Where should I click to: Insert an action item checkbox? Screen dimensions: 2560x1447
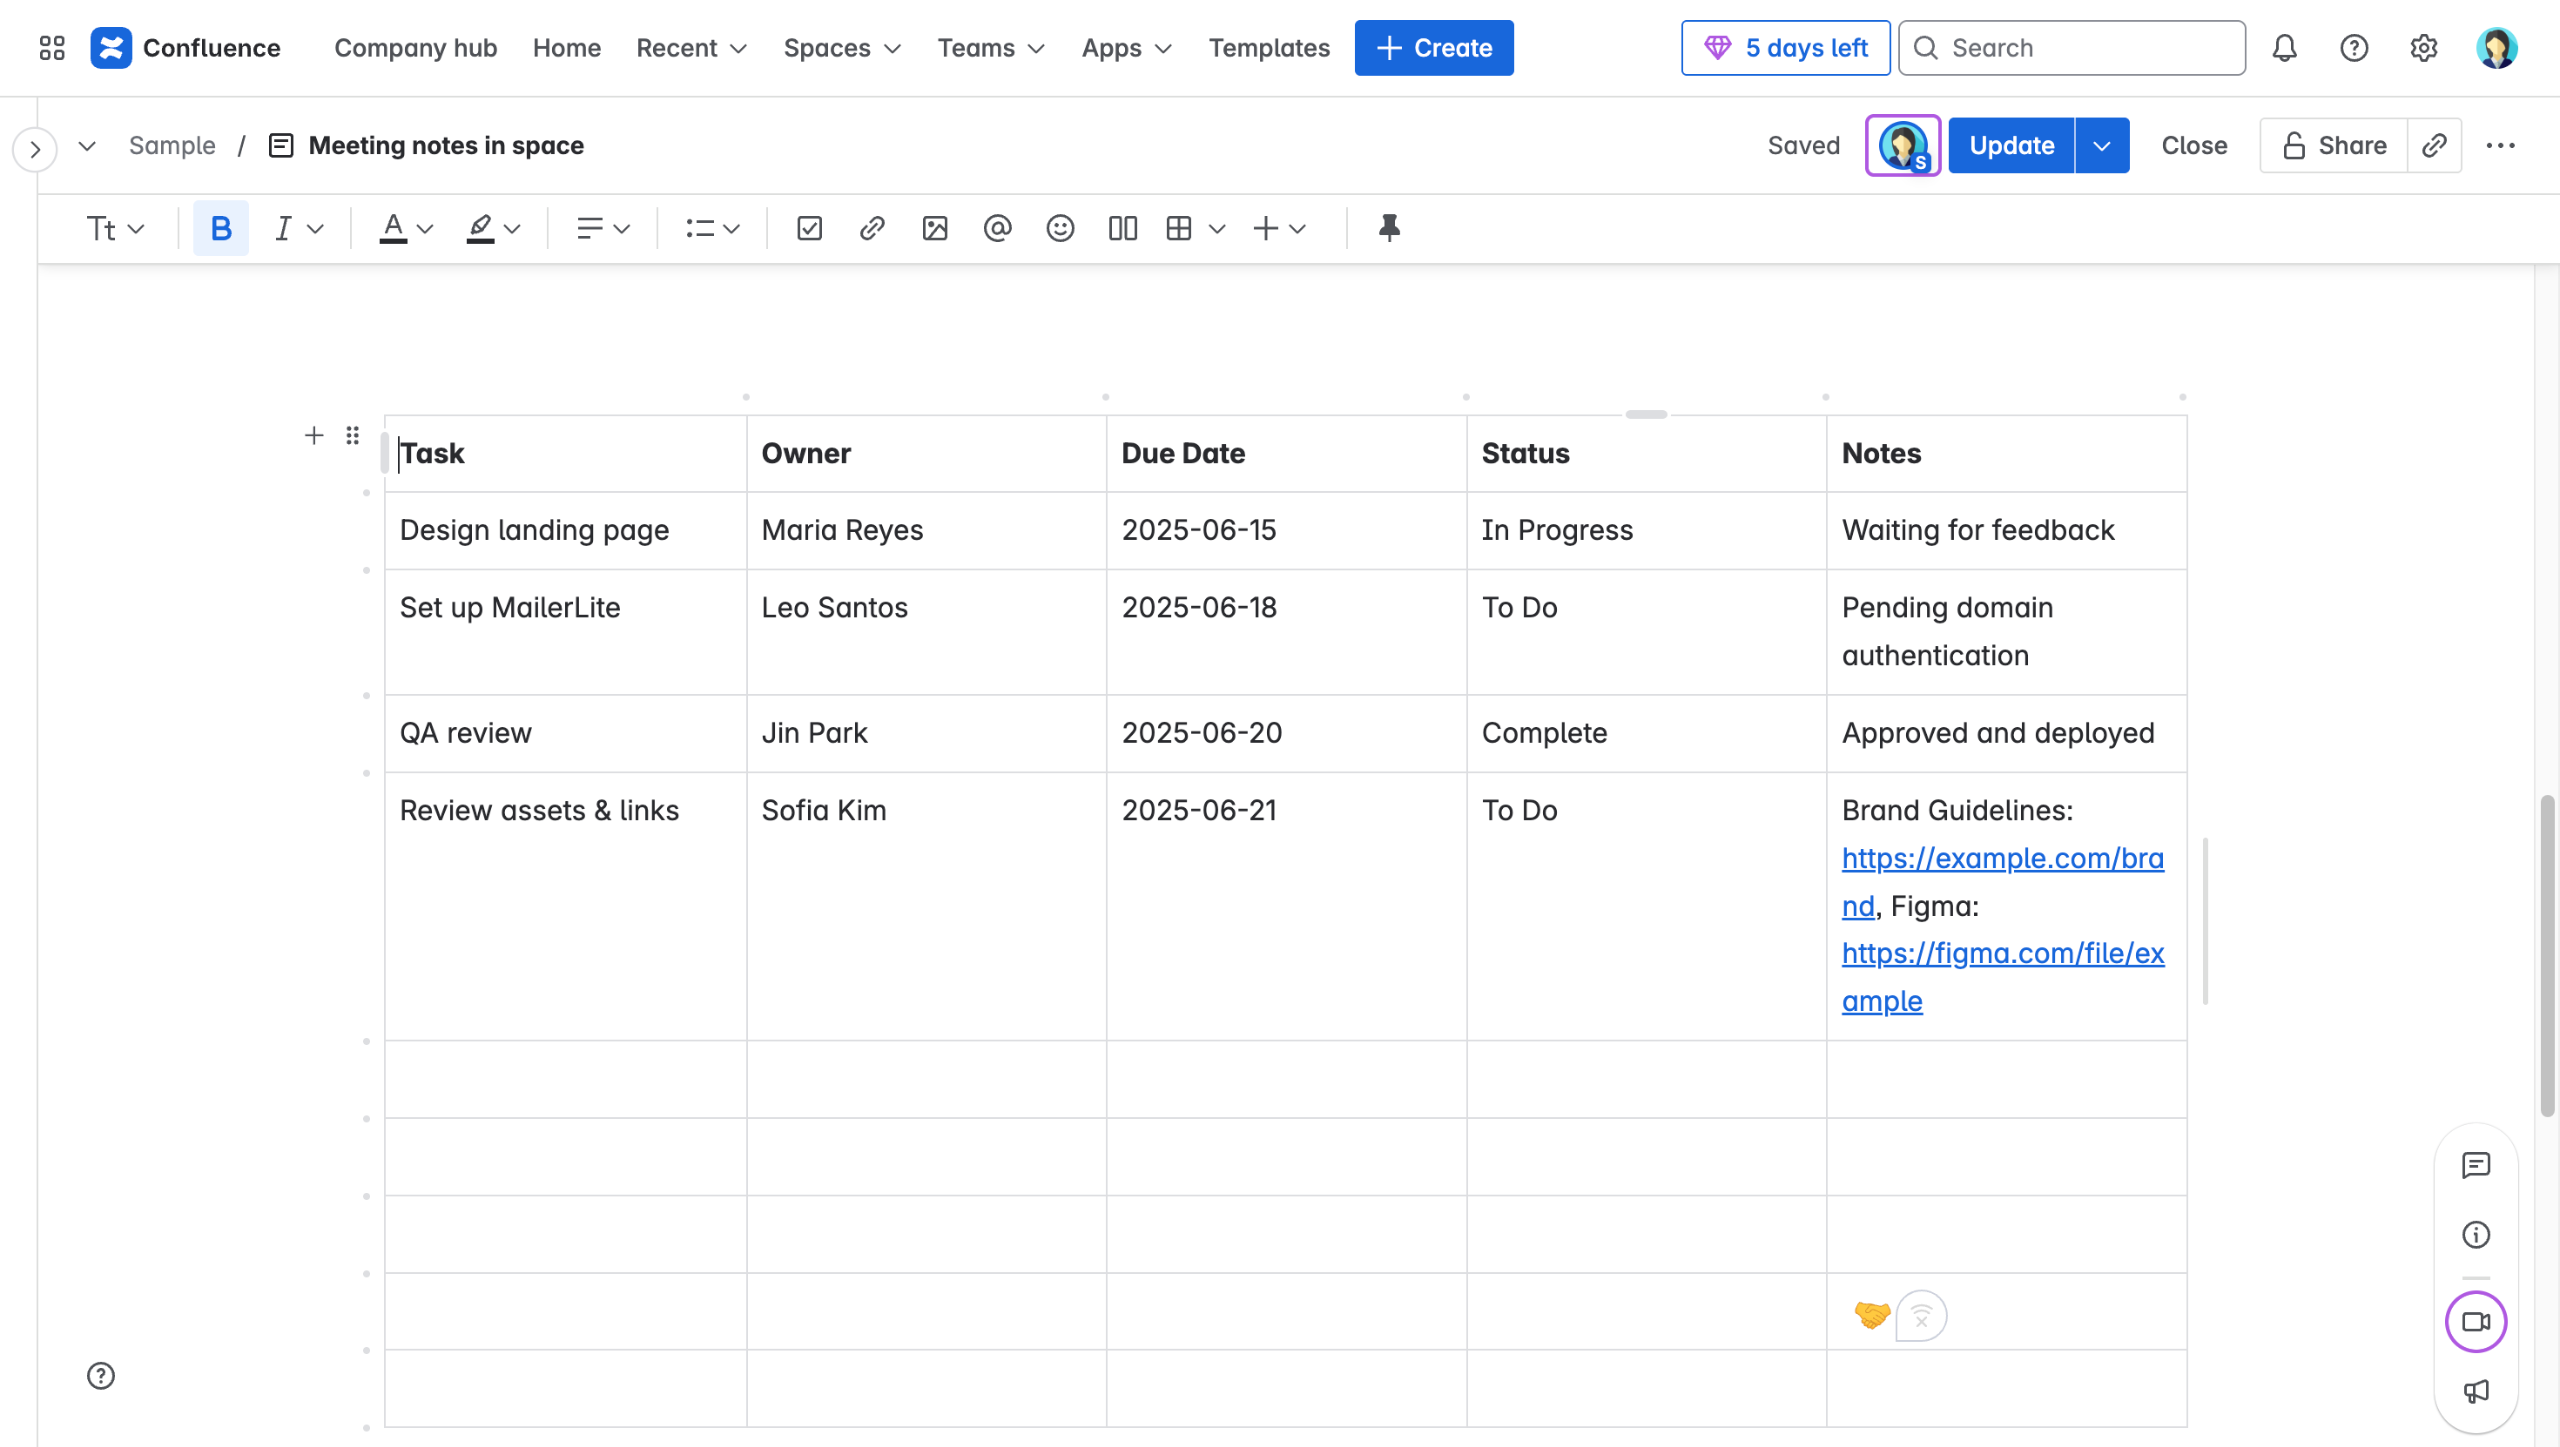point(809,229)
